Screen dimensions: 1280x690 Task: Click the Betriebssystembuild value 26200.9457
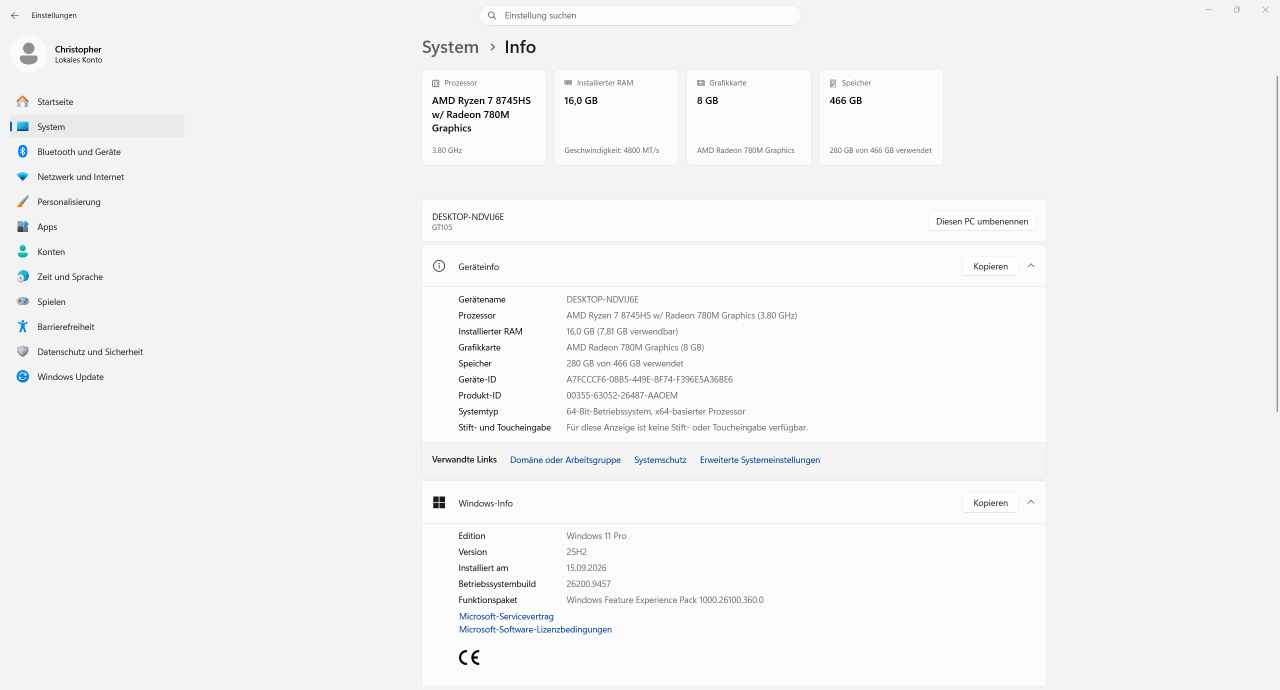[588, 584]
